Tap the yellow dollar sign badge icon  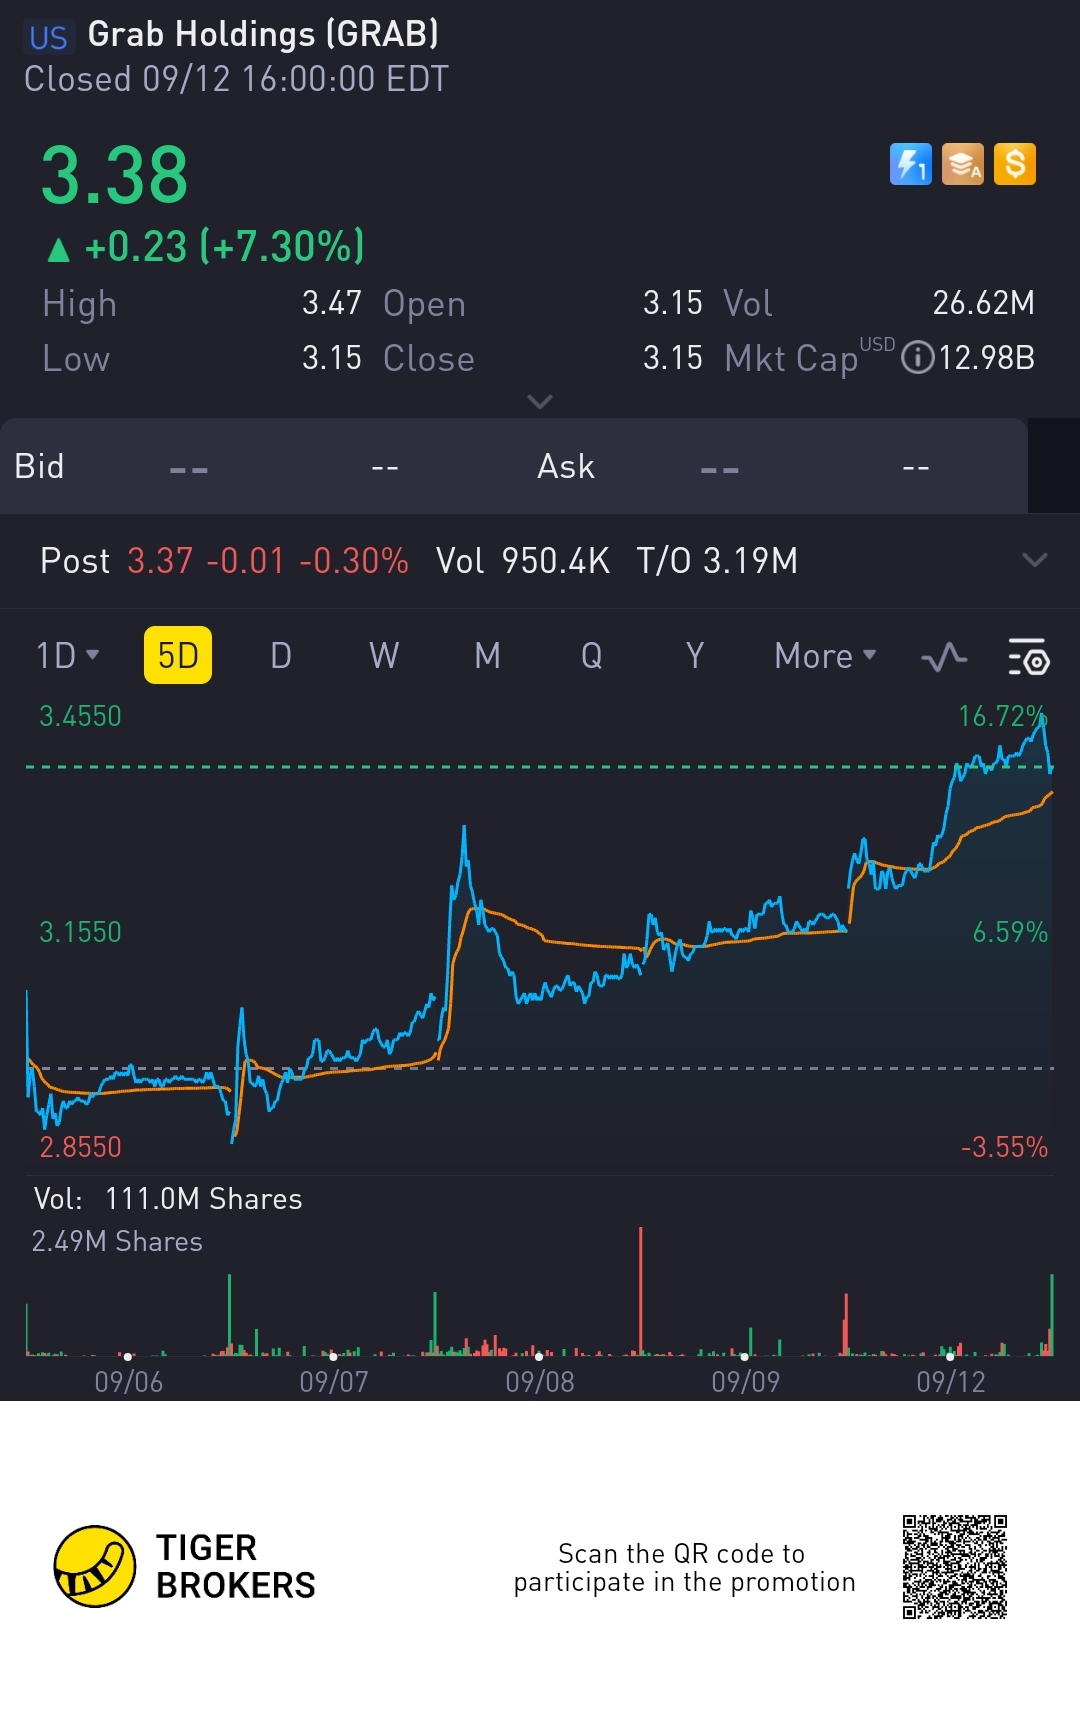click(1015, 164)
